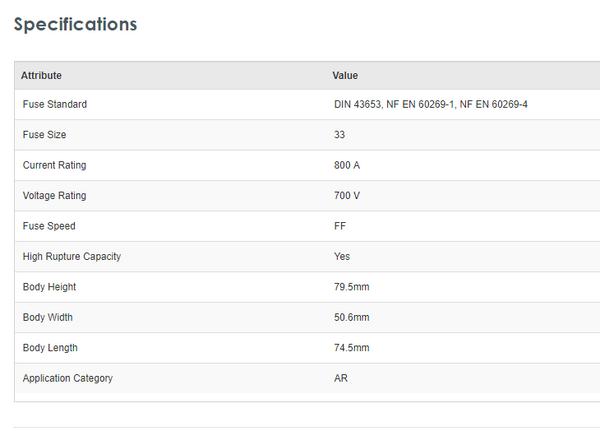The image size is (600, 431).
Task: Click the fuse size value 33
Action: [340, 135]
